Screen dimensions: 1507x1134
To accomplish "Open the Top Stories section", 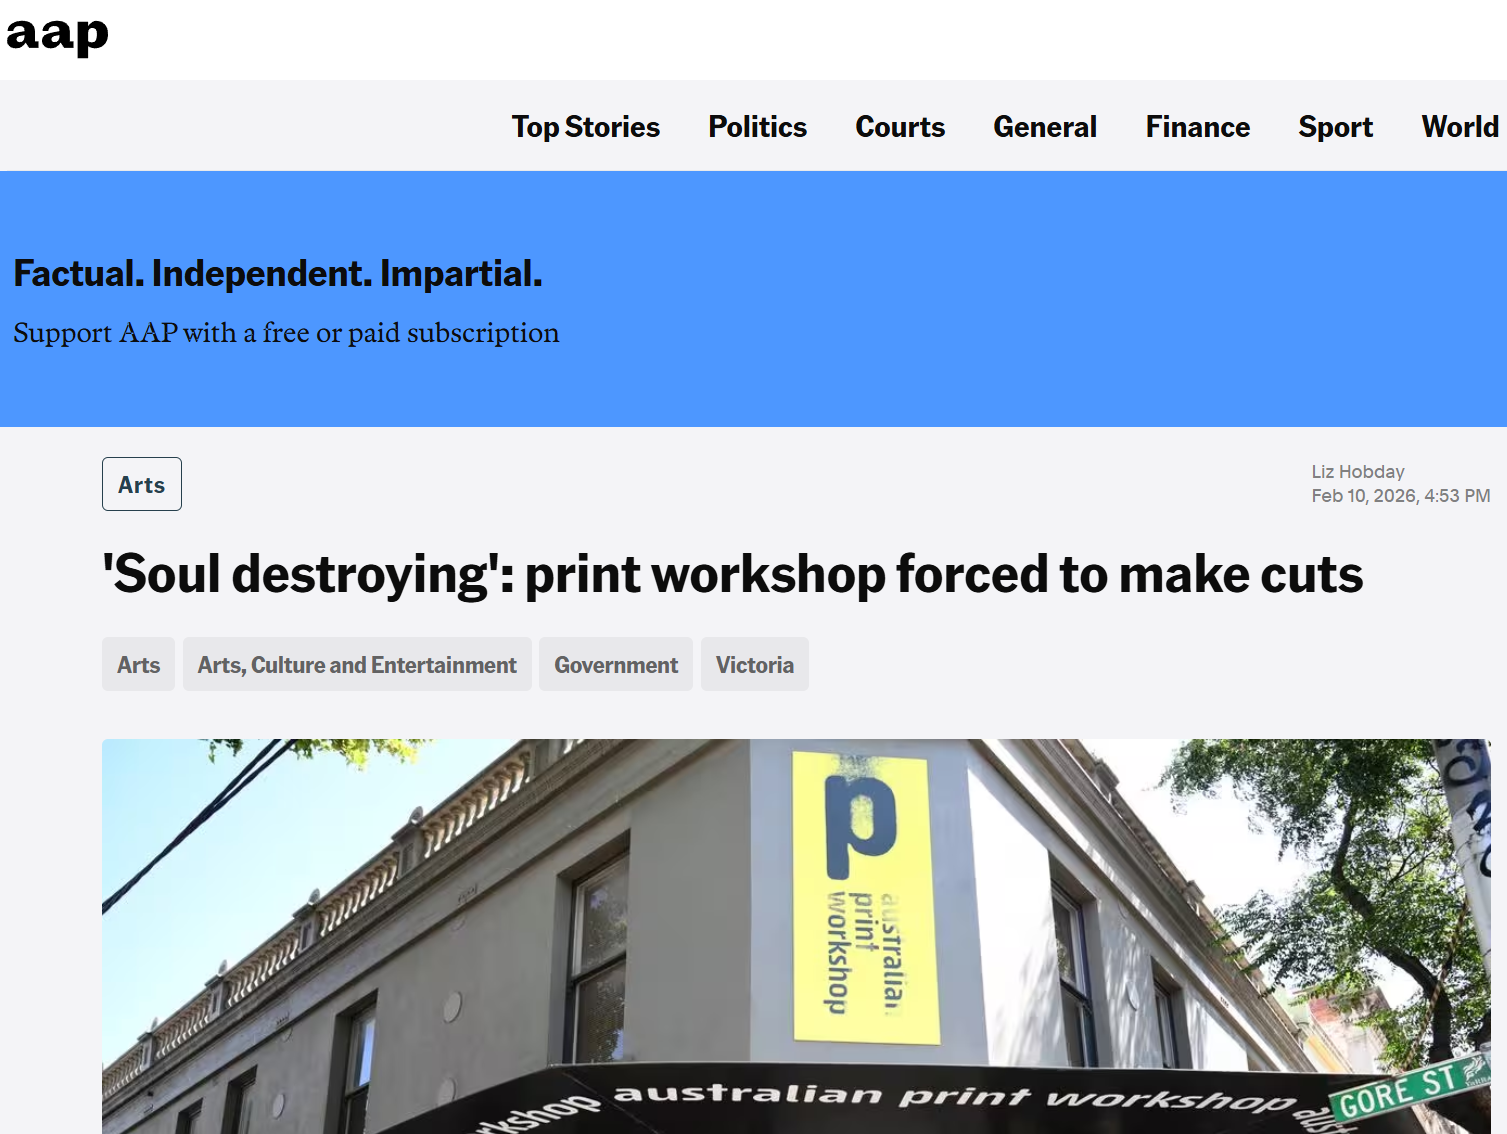I will tap(586, 127).
